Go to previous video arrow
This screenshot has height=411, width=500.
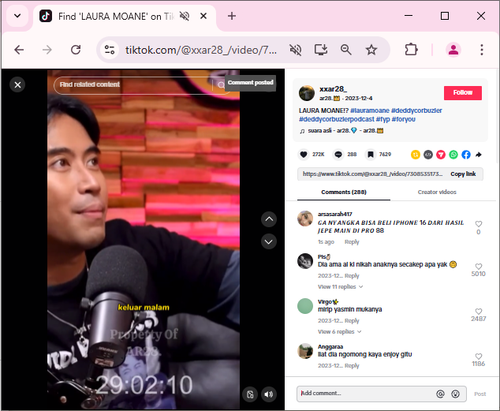(x=269, y=219)
